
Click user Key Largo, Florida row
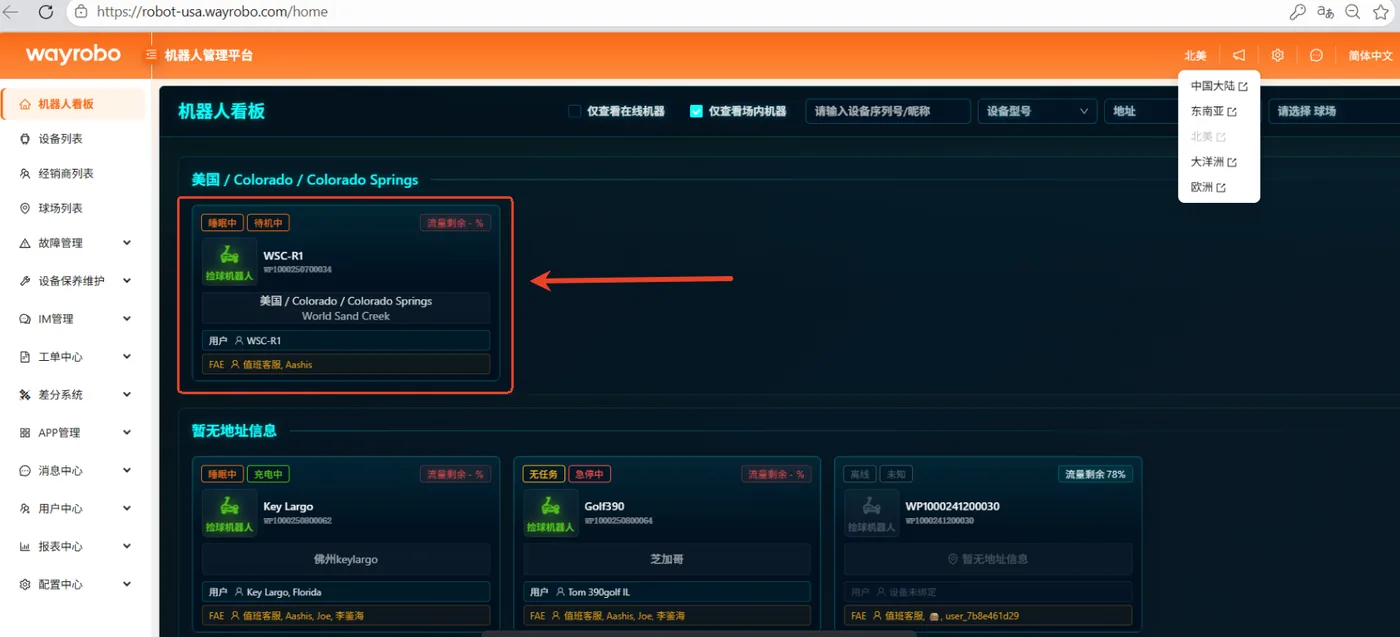coord(346,592)
